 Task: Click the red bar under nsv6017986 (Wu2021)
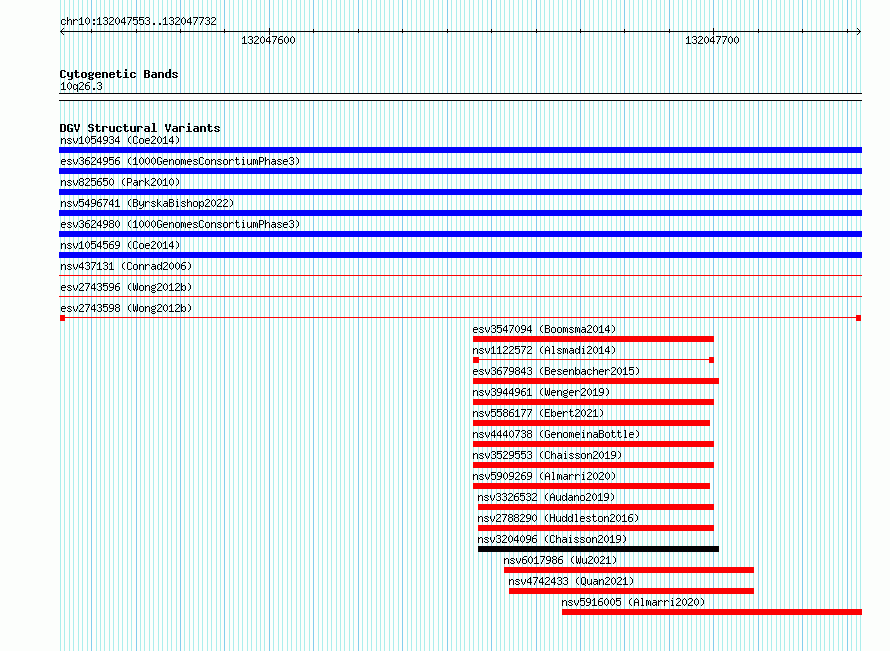click(629, 570)
